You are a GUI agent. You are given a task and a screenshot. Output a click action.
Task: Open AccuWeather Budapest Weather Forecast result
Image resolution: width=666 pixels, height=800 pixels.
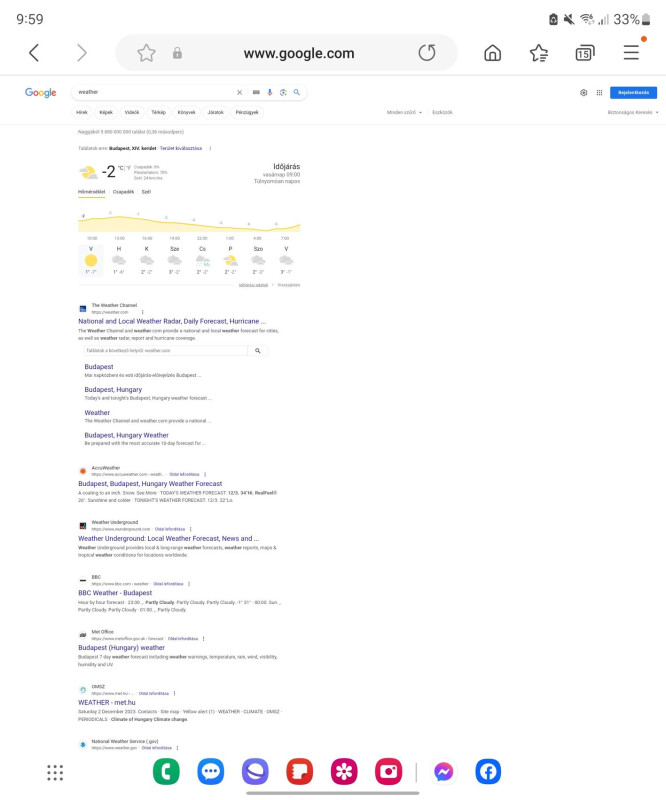(150, 484)
